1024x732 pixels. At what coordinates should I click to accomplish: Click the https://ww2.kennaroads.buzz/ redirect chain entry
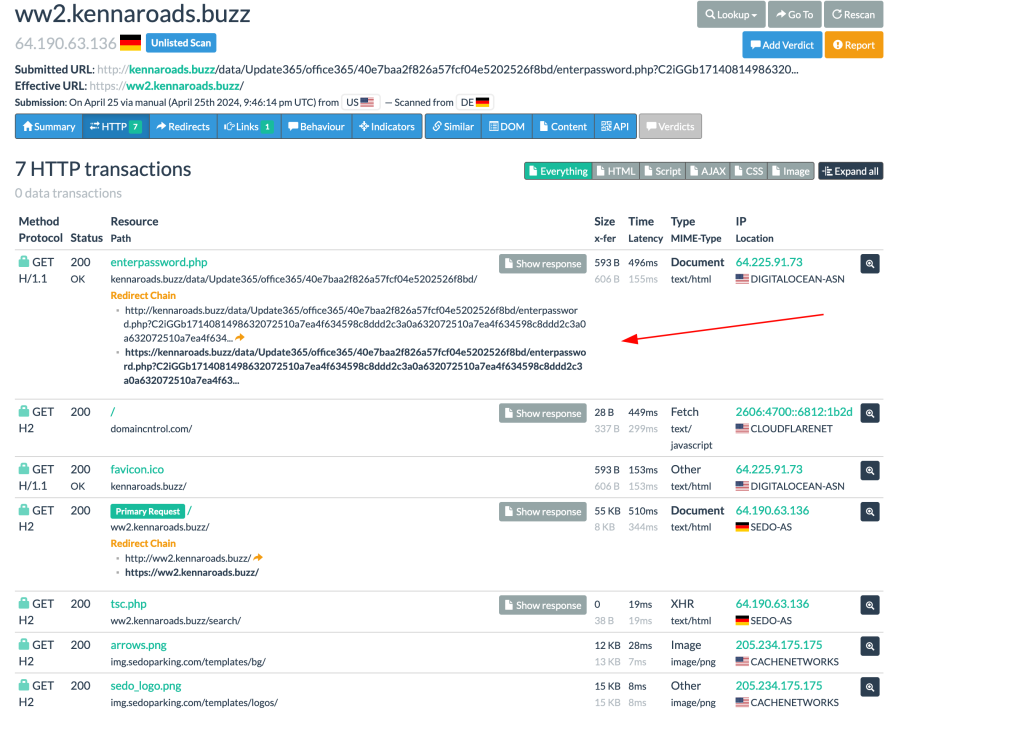tap(192, 573)
